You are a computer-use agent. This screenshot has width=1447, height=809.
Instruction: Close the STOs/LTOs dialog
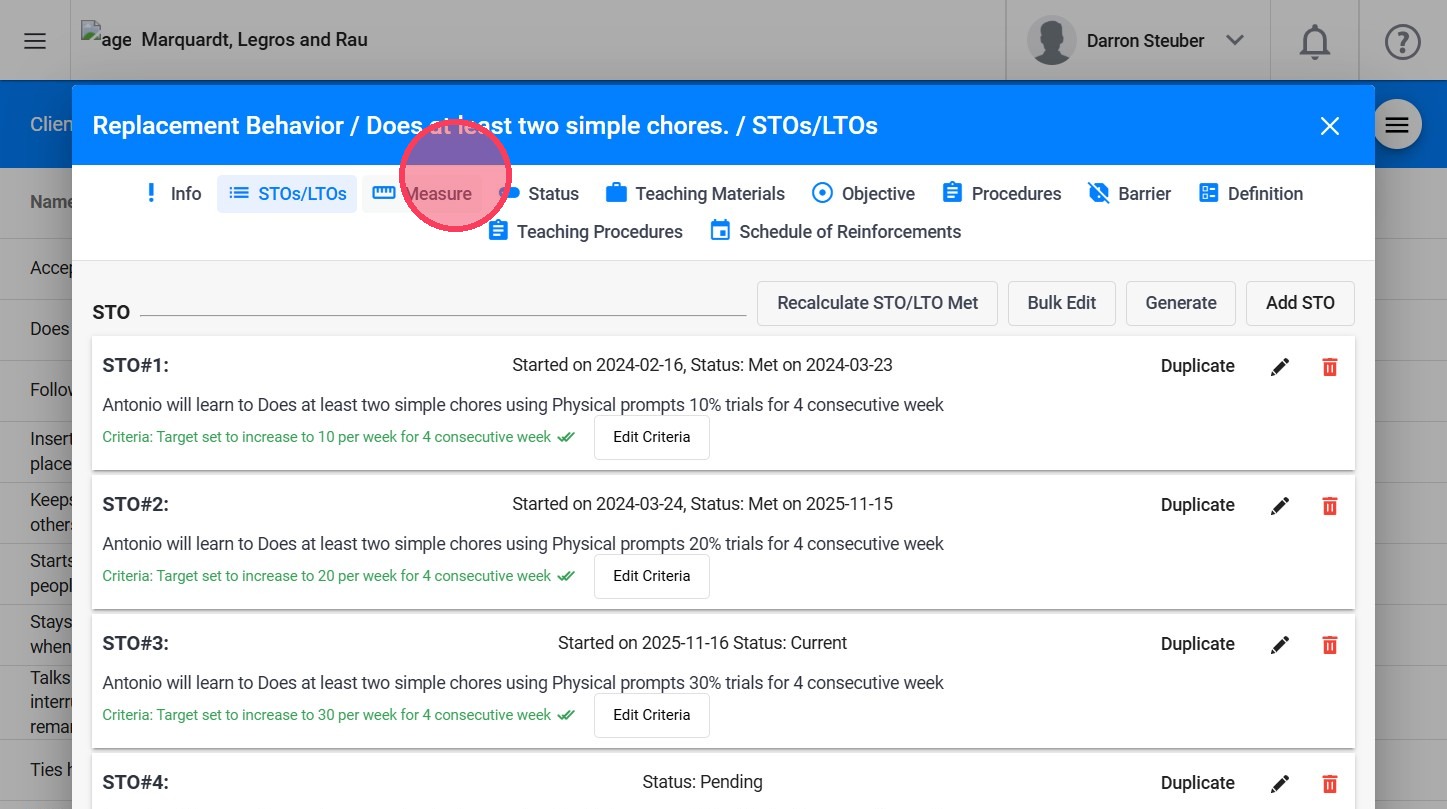click(x=1329, y=126)
